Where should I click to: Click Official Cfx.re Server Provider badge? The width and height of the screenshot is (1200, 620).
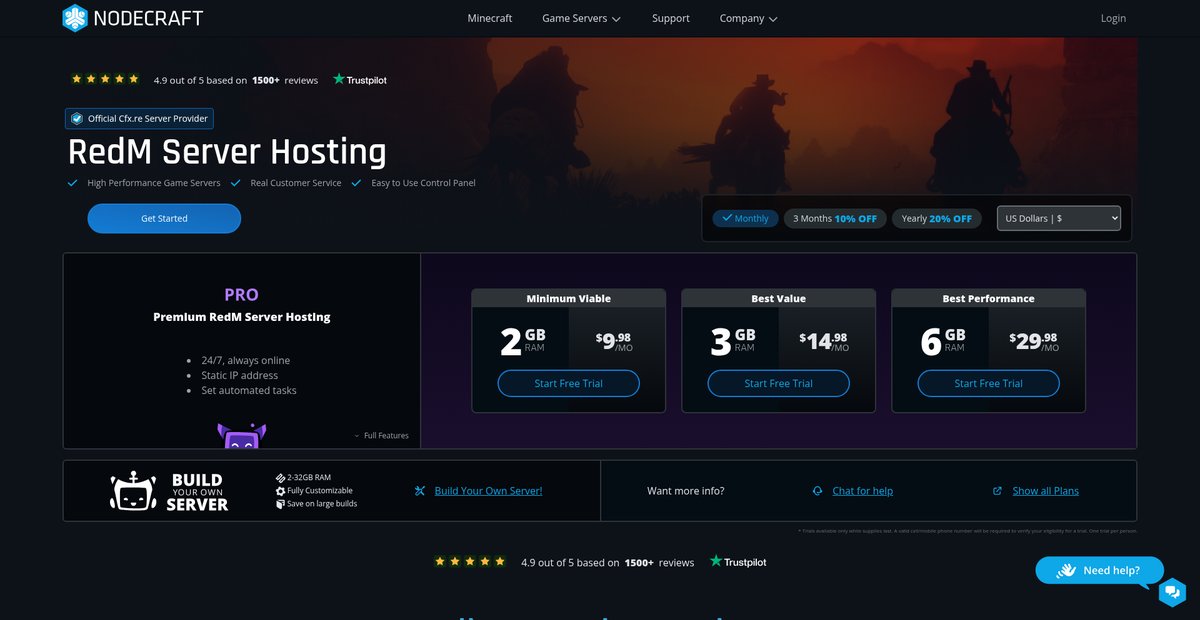coord(139,118)
